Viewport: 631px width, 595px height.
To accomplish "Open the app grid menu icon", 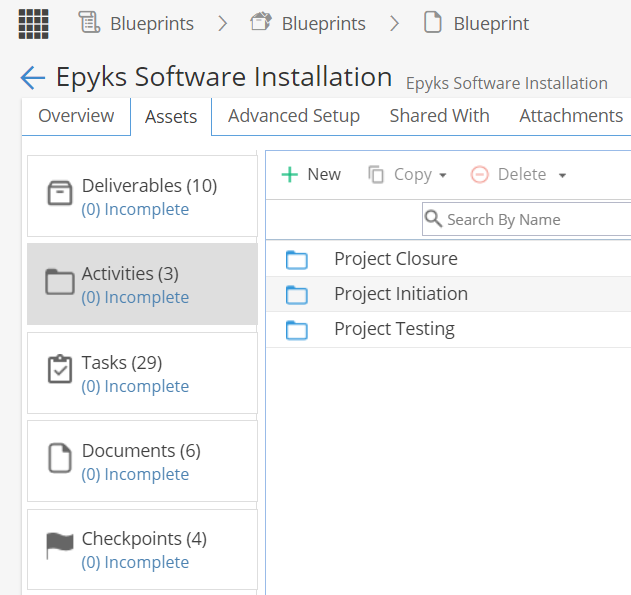I will tap(33, 24).
